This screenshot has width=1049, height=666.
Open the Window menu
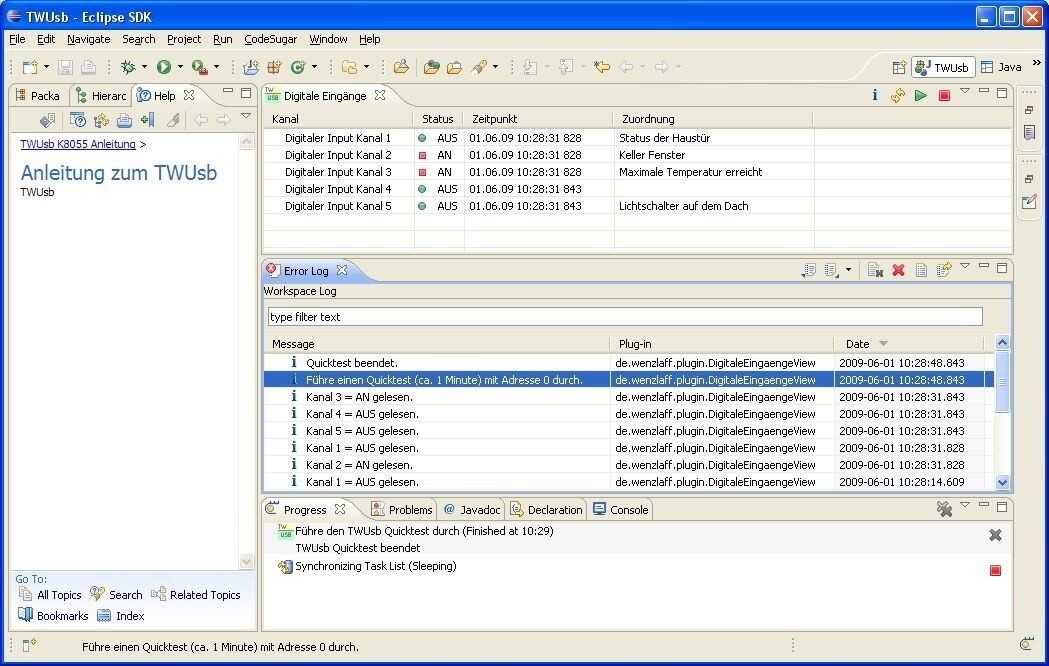click(x=328, y=39)
